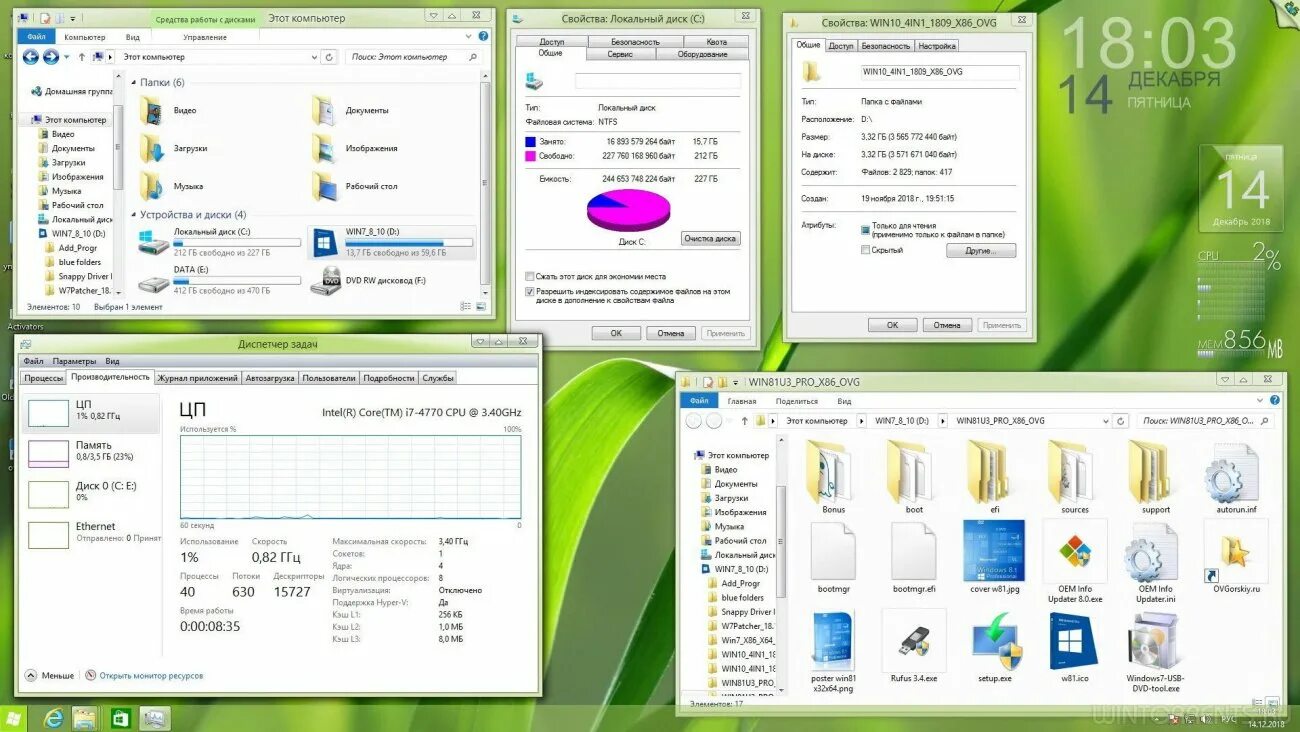1300x732 pixels.
Task: Switch to Безопасность tab in disk C properties
Action: click(635, 42)
